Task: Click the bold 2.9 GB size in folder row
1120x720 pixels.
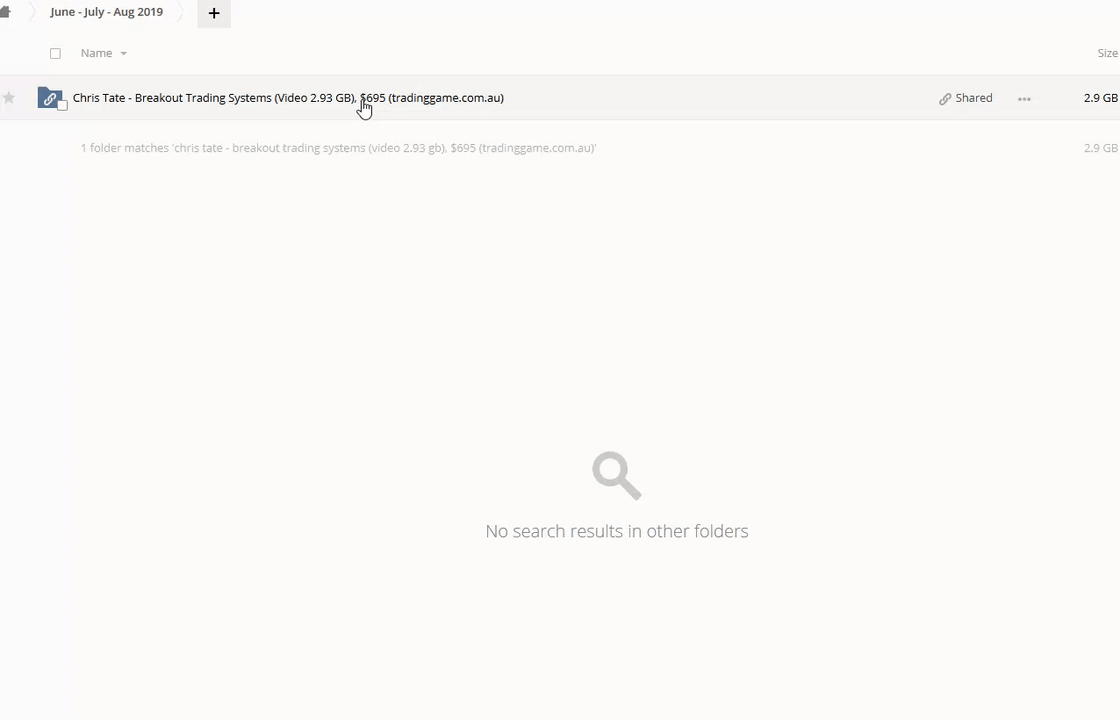Action: (1100, 98)
